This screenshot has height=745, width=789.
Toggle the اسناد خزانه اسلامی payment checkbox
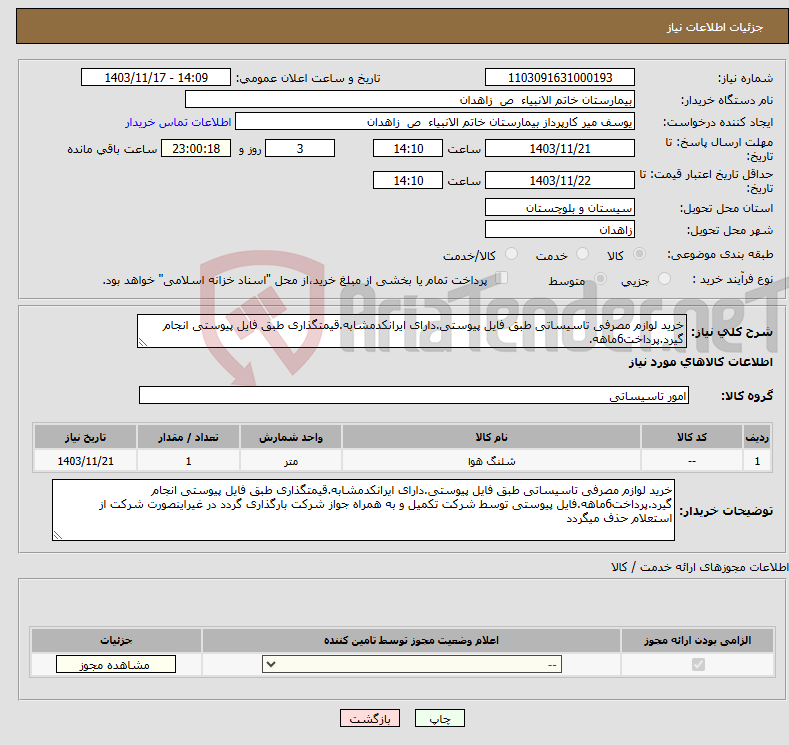tap(501, 278)
